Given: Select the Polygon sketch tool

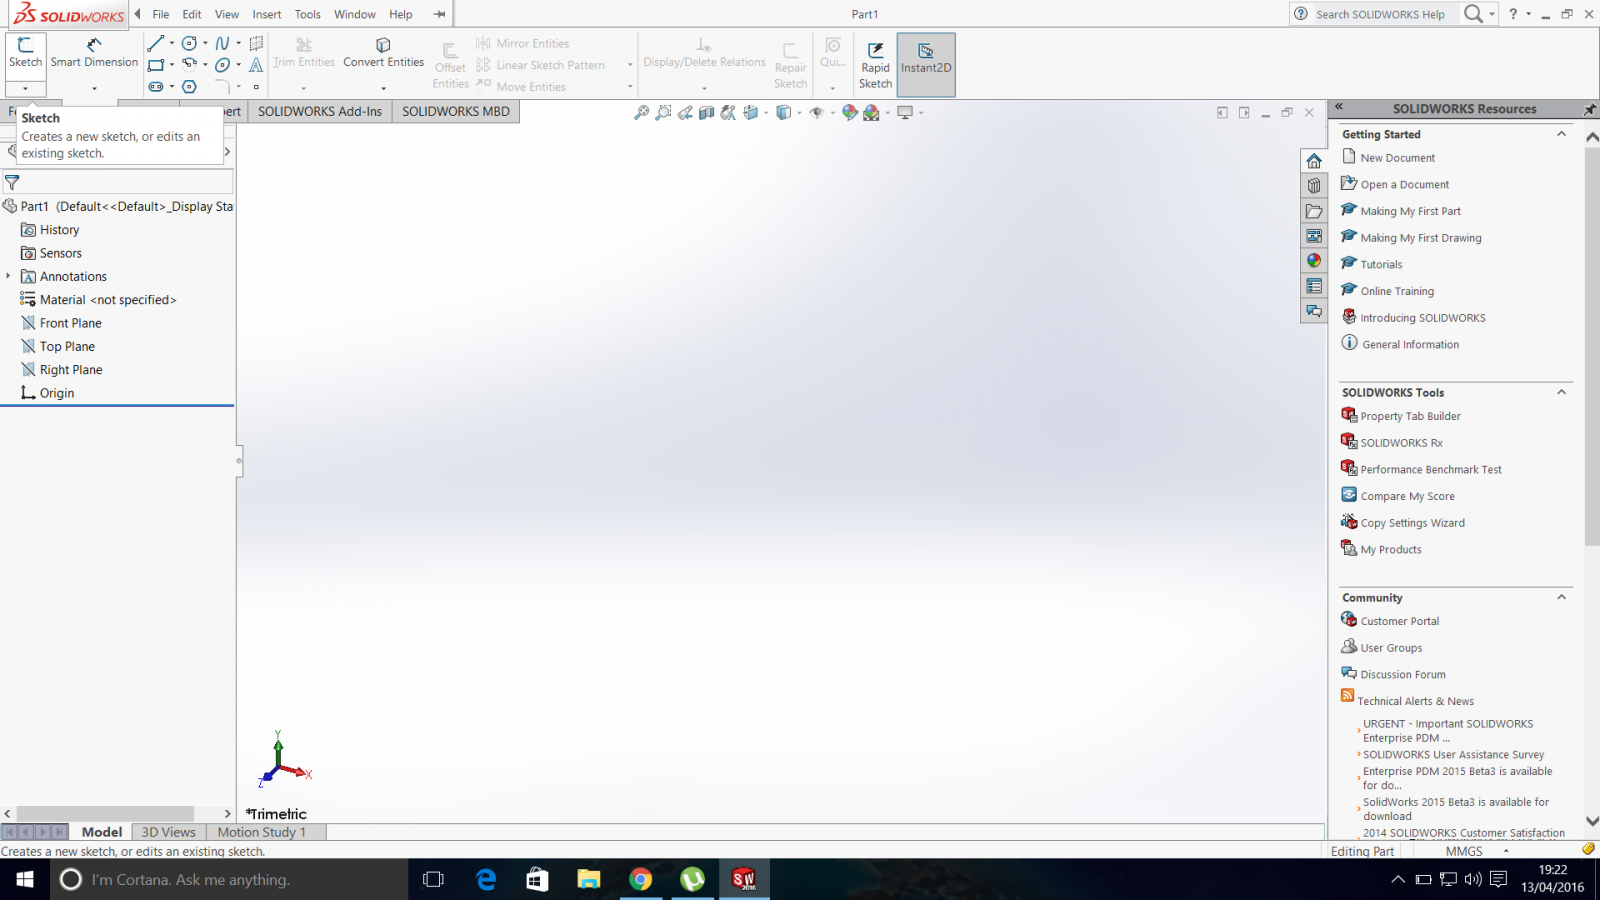Looking at the screenshot, I should coord(189,87).
